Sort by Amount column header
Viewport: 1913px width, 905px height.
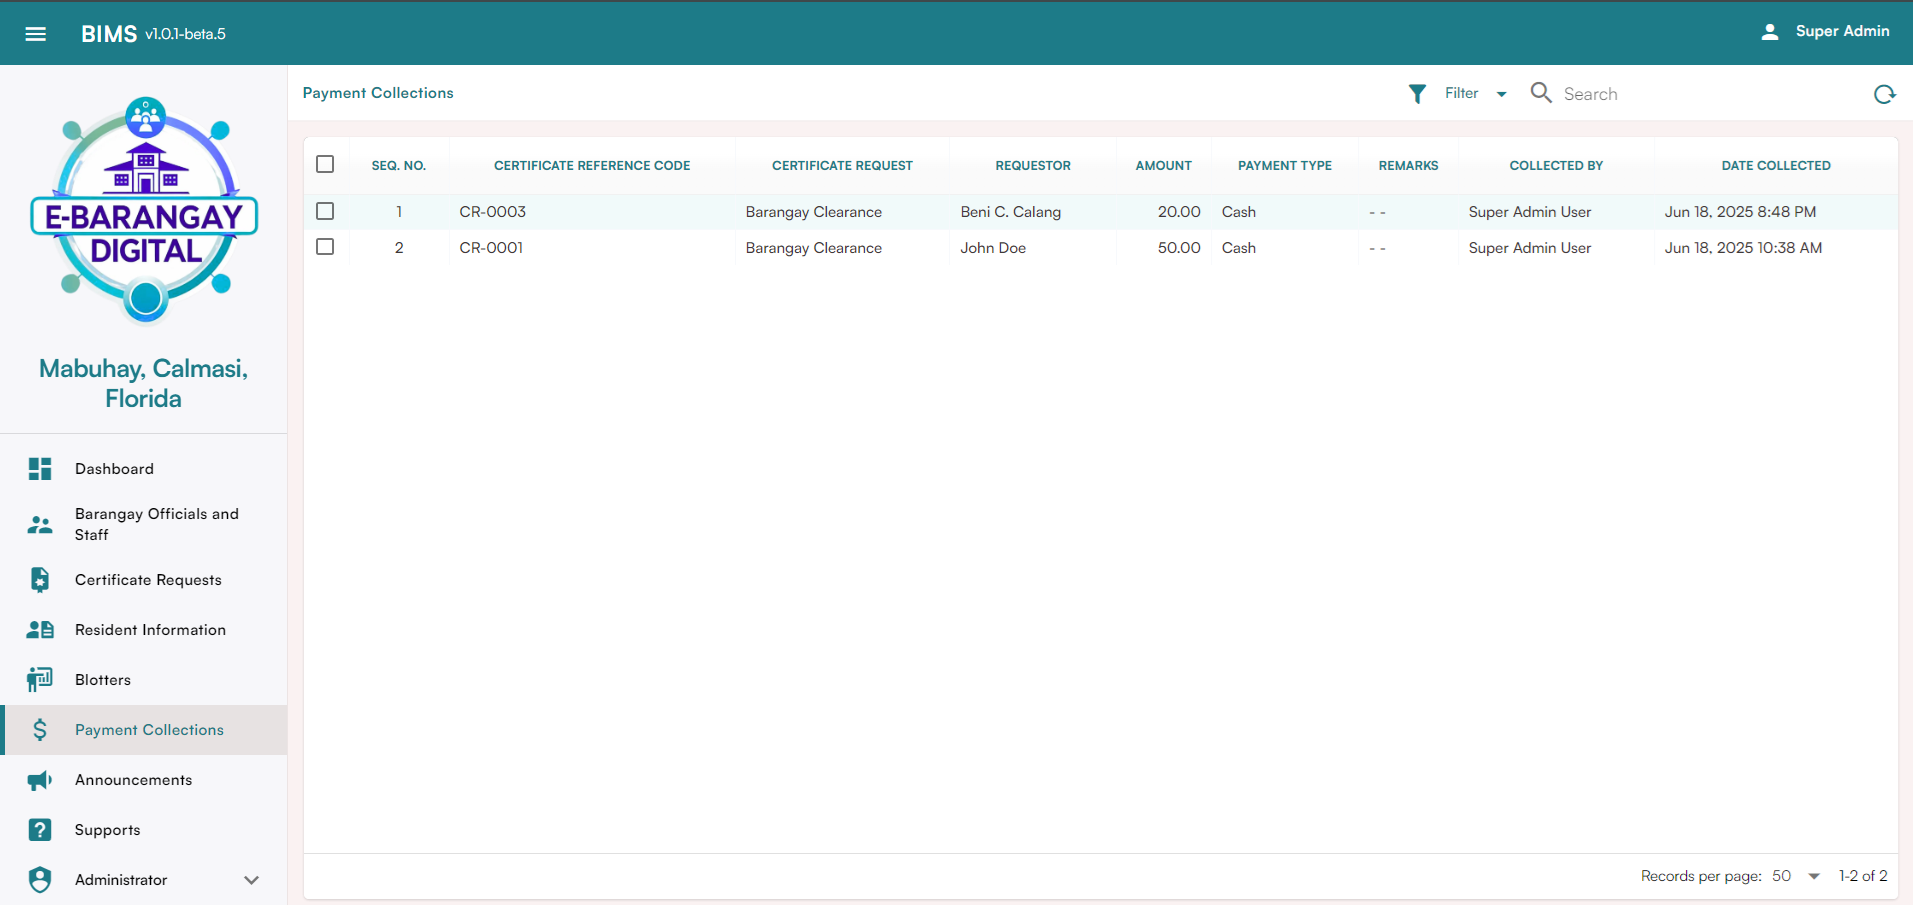point(1163,166)
